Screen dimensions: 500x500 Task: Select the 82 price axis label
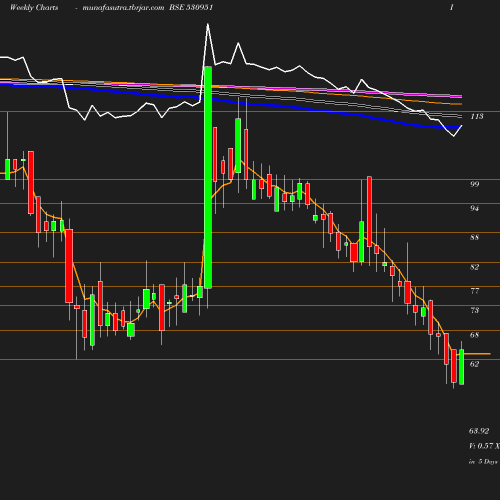474,267
